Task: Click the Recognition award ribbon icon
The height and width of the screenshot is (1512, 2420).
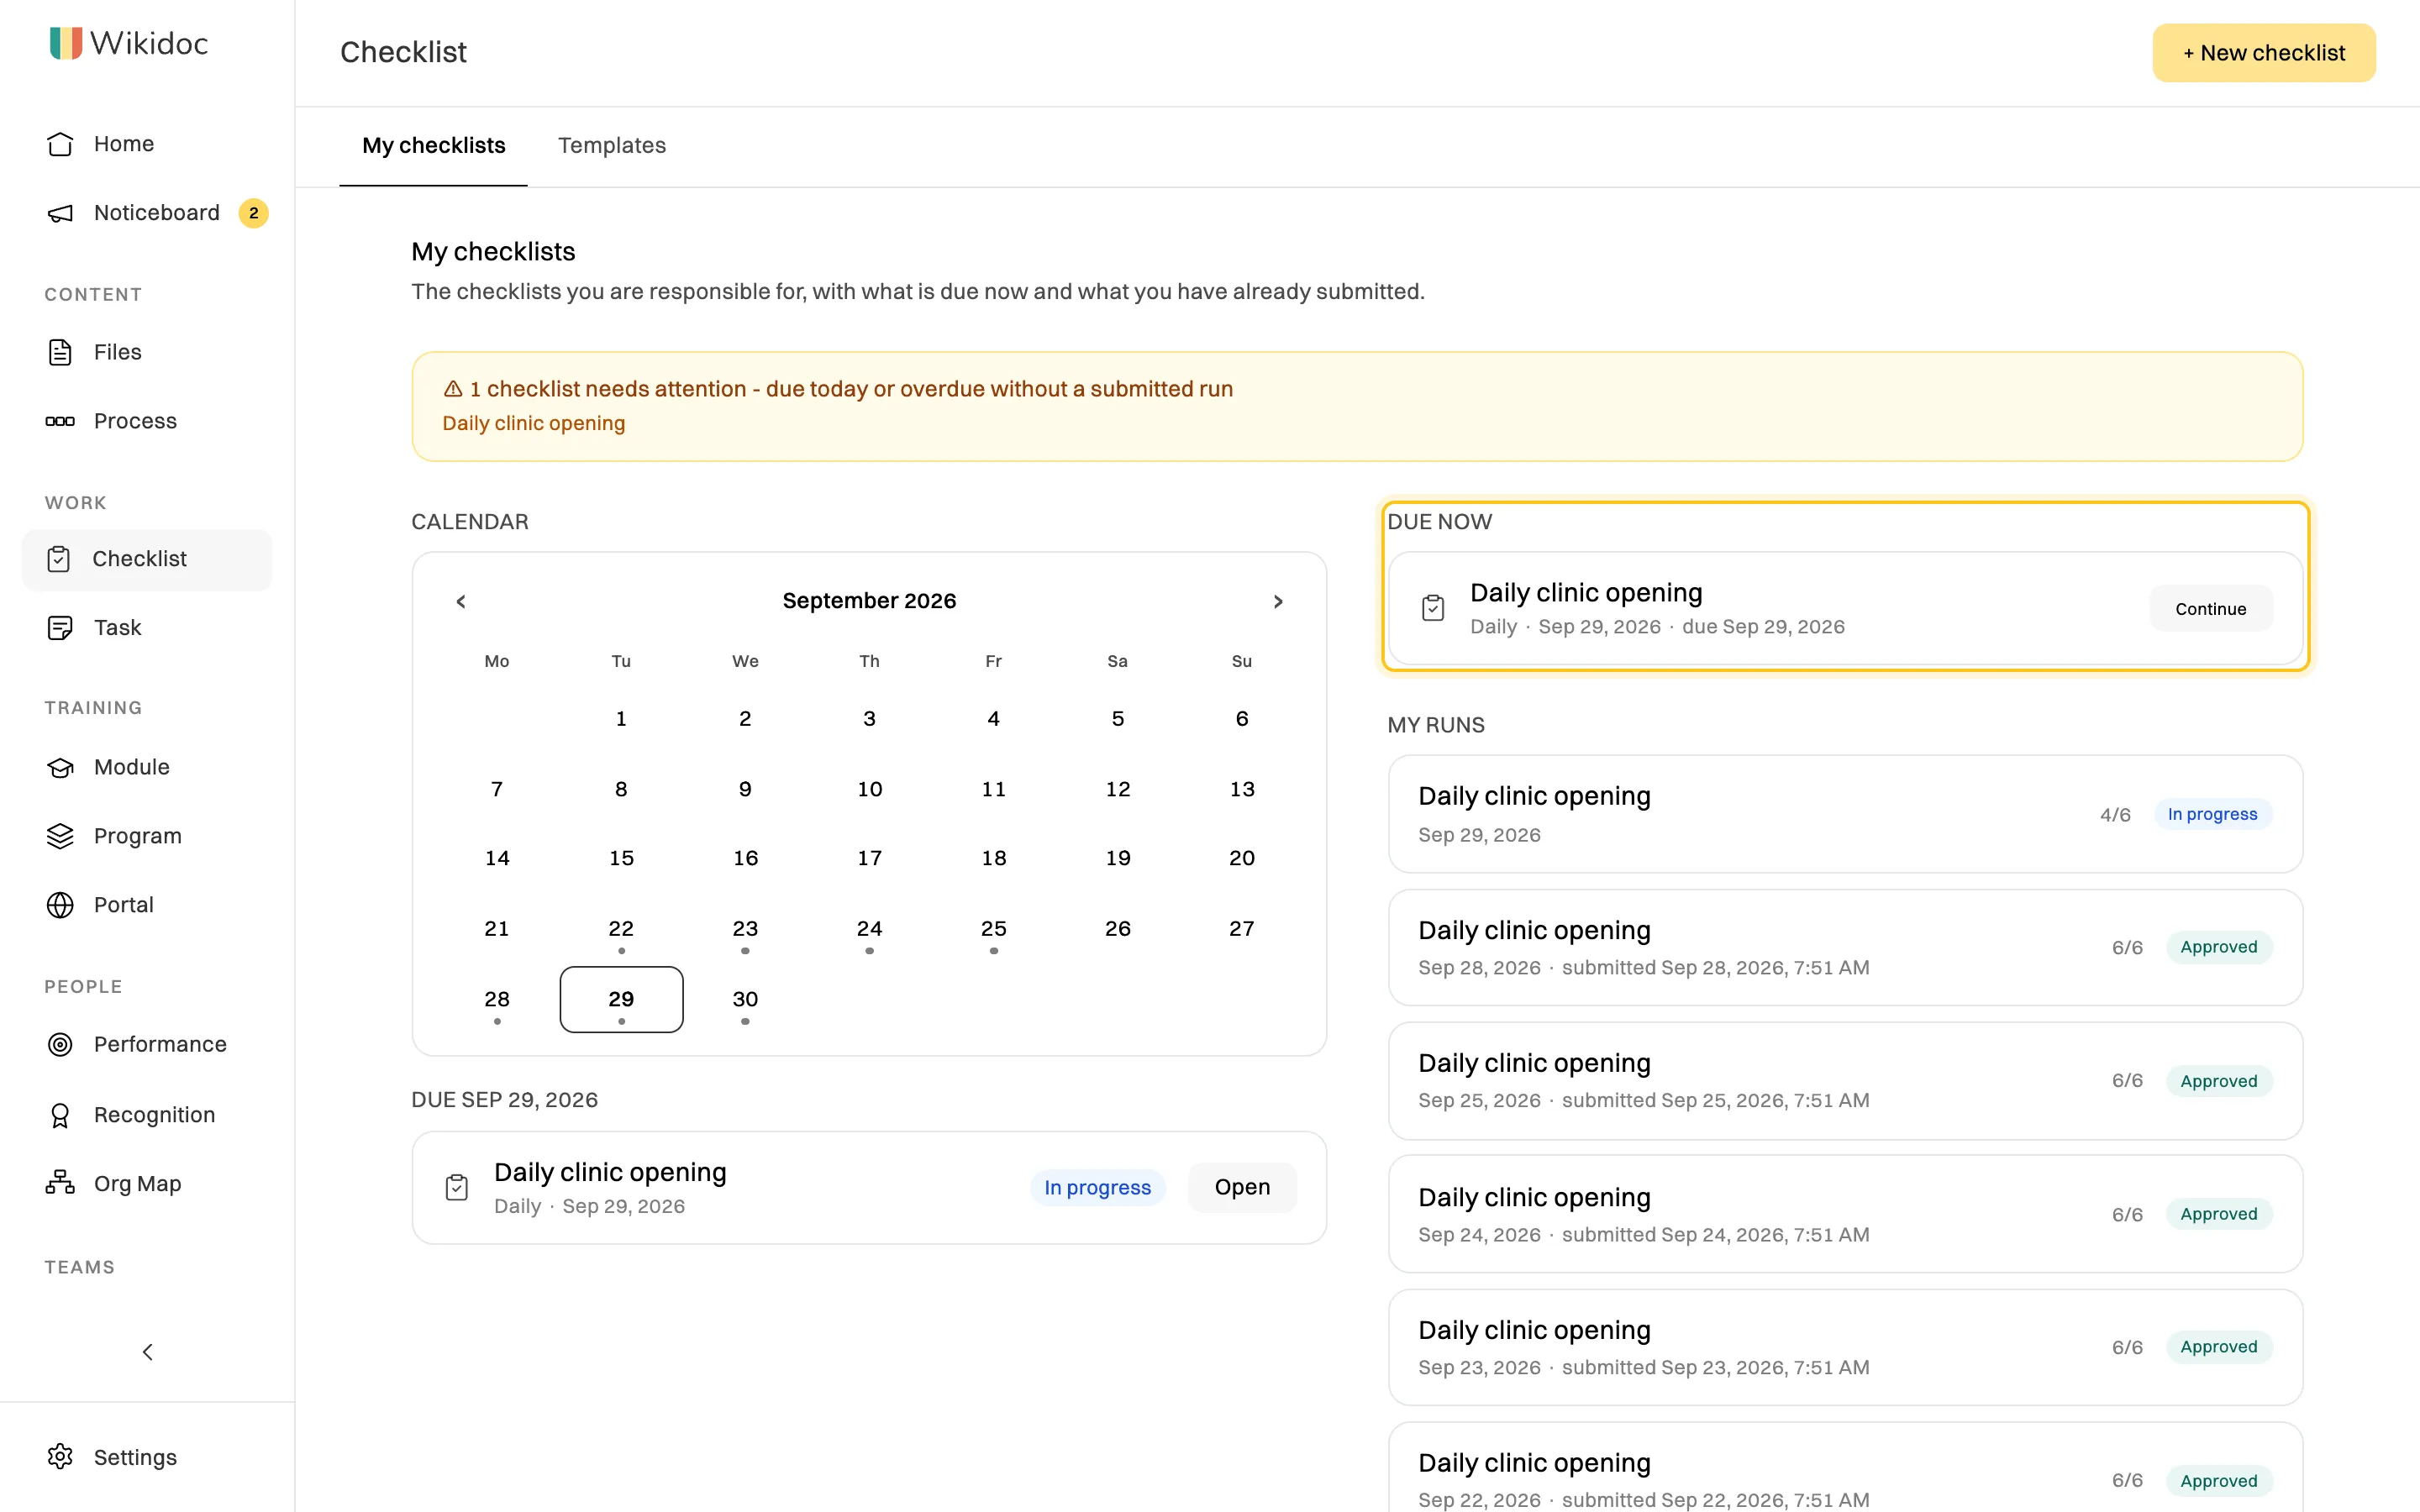Action: tap(60, 1115)
